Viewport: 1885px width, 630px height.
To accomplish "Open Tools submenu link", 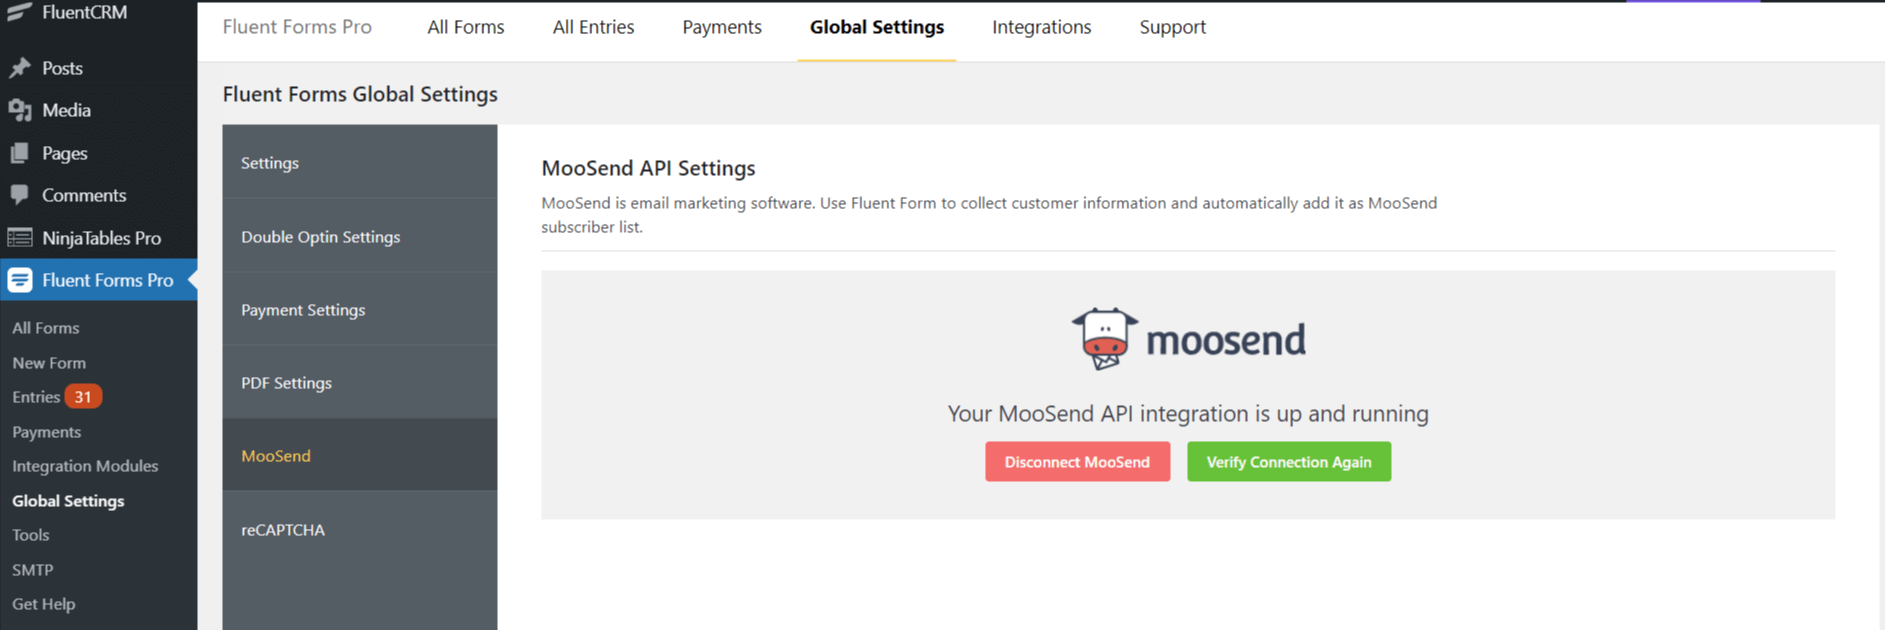I will (30, 535).
